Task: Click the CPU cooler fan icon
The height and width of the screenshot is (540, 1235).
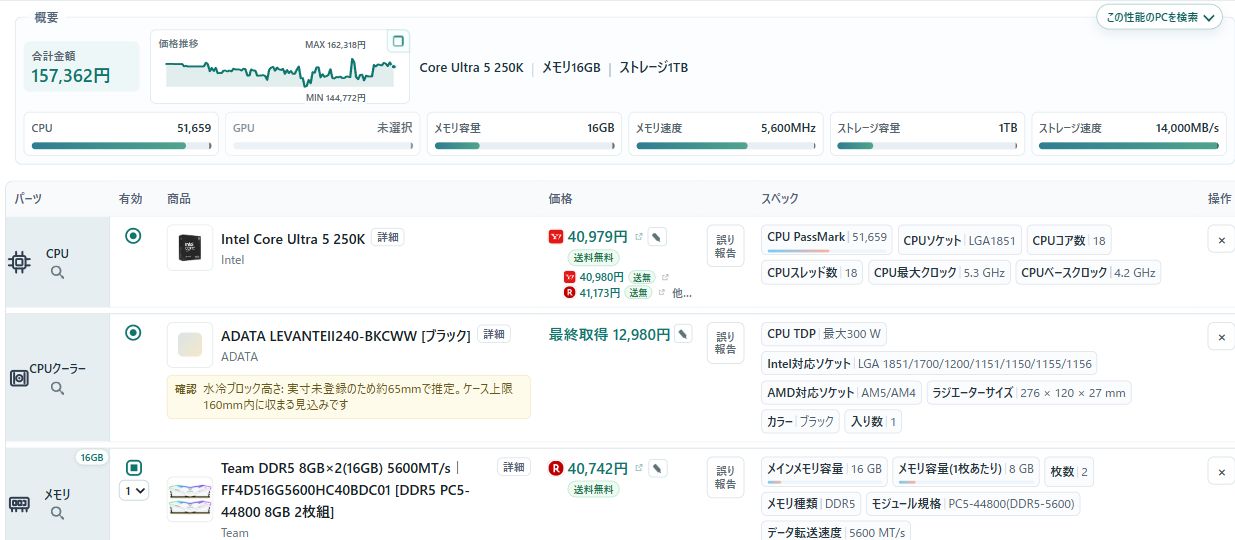Action: tap(19, 378)
